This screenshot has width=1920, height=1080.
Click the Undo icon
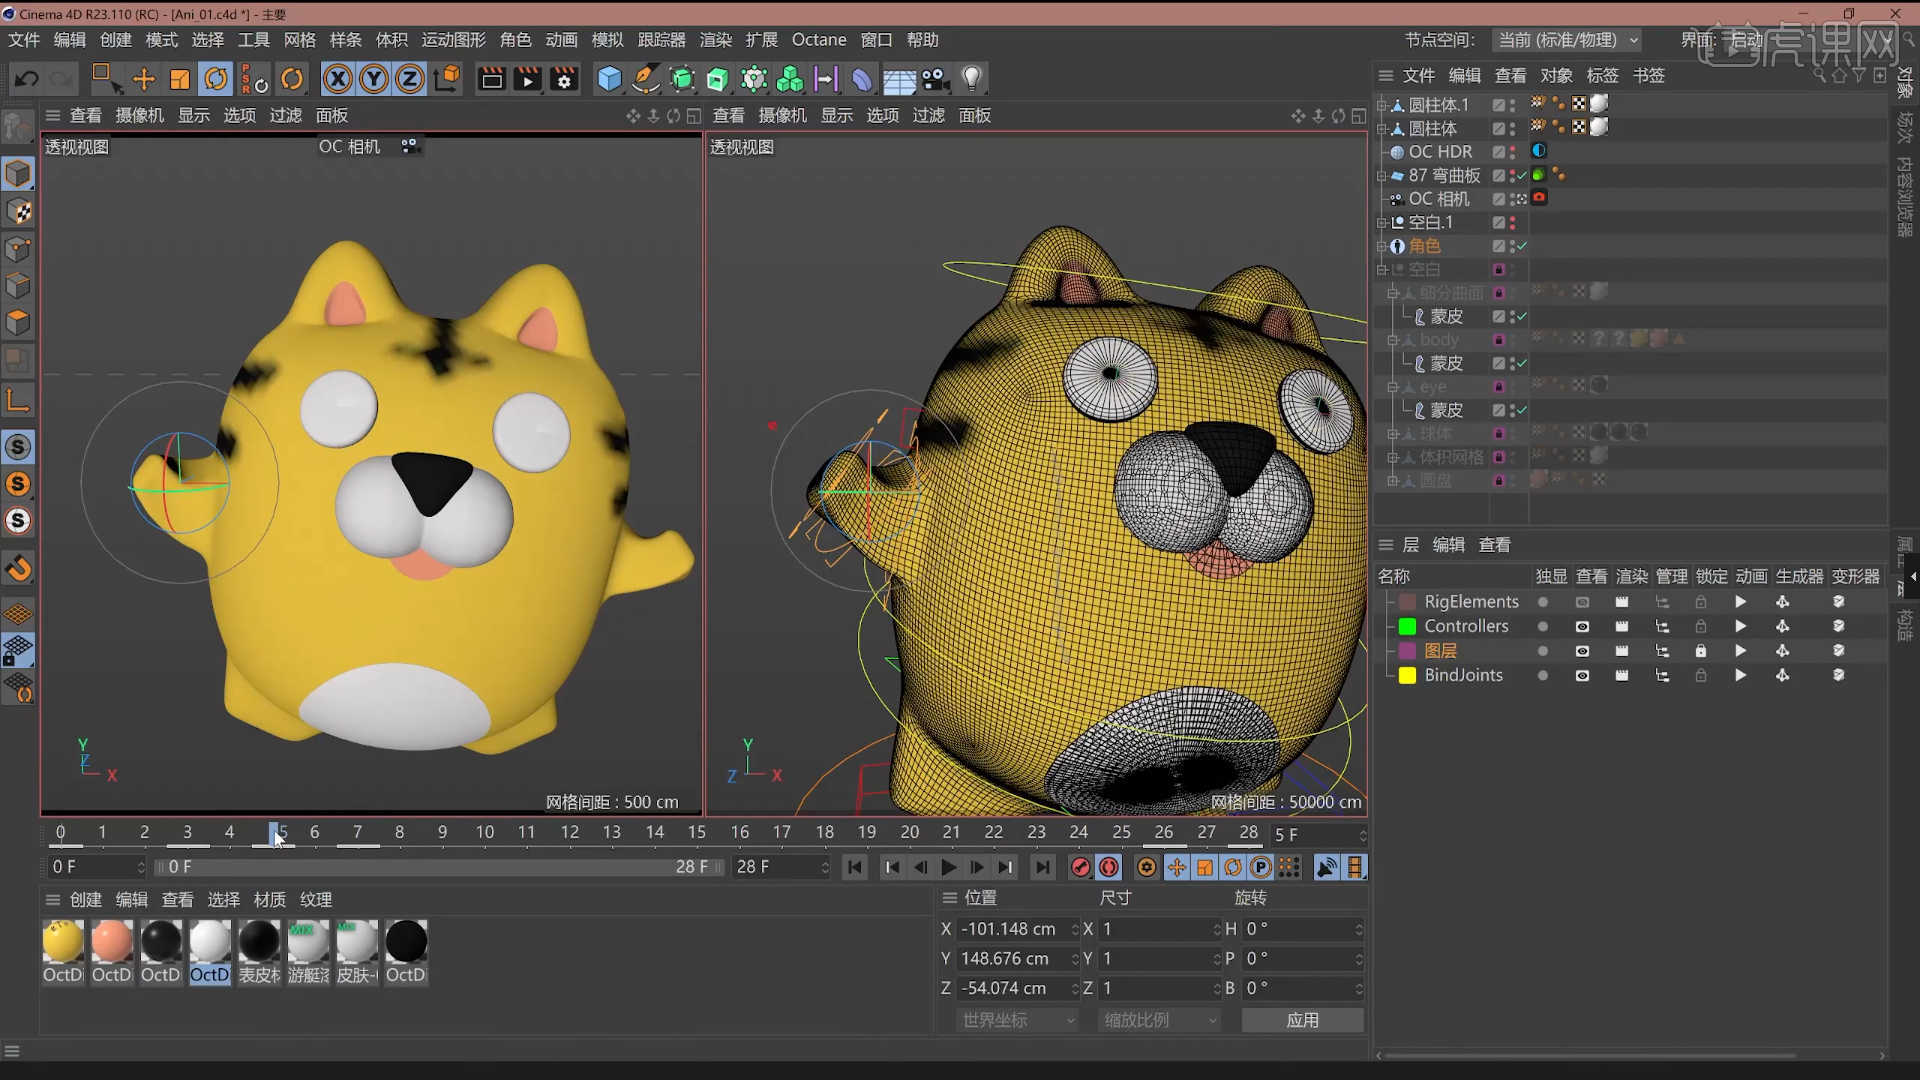26,79
